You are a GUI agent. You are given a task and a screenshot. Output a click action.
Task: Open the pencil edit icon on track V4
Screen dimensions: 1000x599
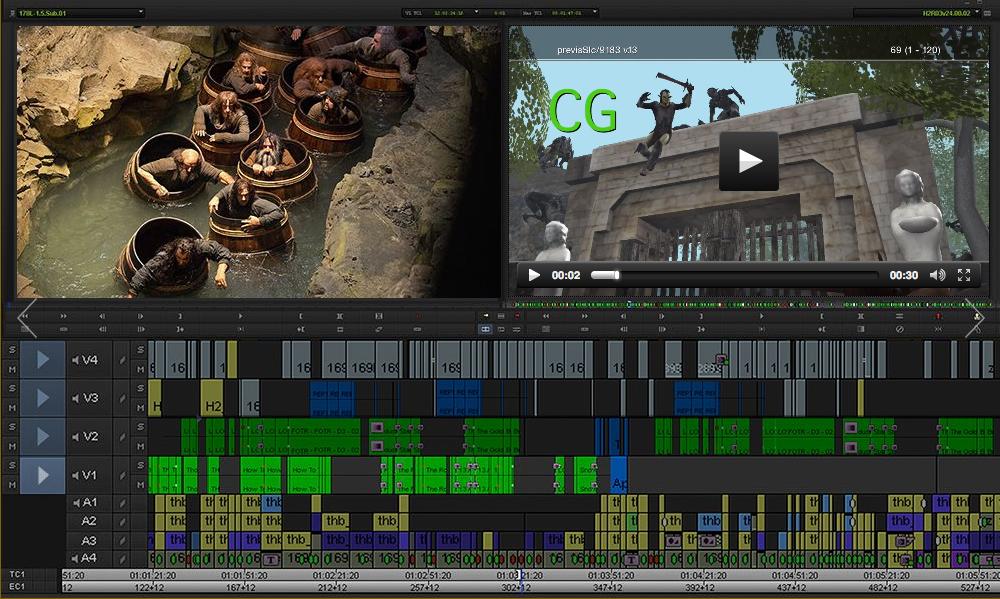pos(122,360)
